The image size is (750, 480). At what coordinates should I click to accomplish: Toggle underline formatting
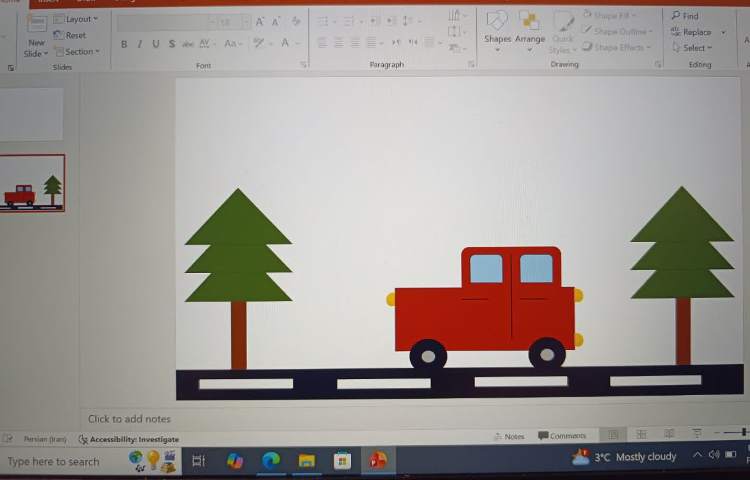click(x=156, y=44)
